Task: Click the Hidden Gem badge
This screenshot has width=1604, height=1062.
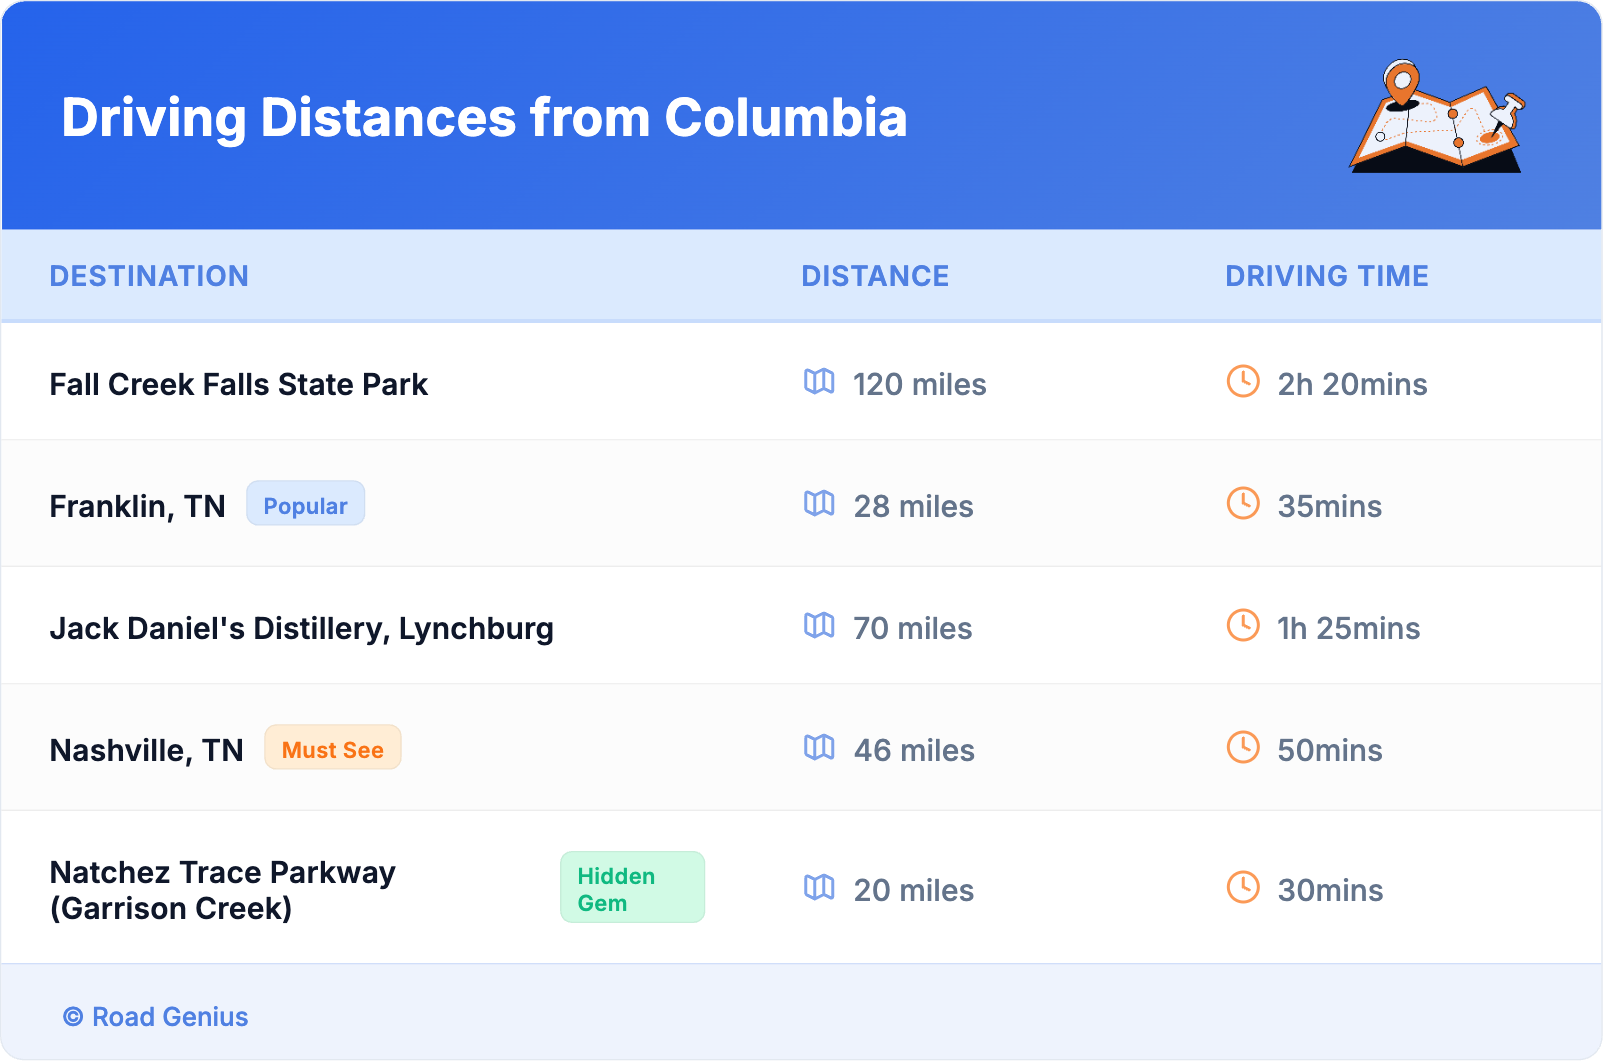Action: point(631,888)
